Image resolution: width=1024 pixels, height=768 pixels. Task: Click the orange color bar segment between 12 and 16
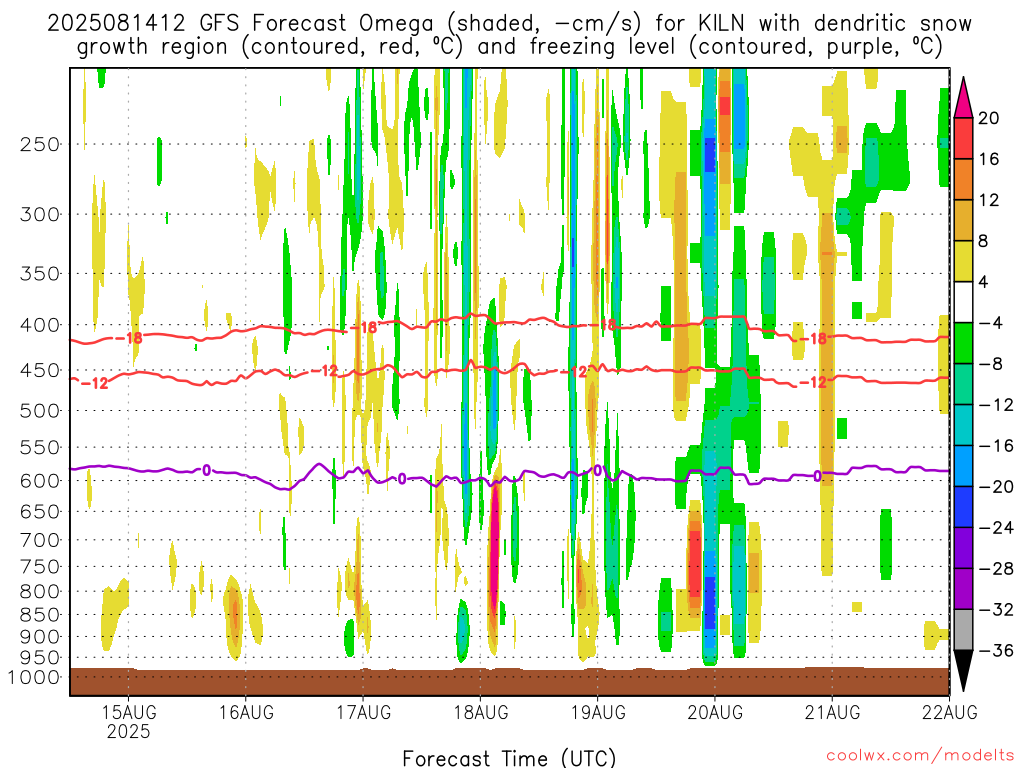pos(963,179)
